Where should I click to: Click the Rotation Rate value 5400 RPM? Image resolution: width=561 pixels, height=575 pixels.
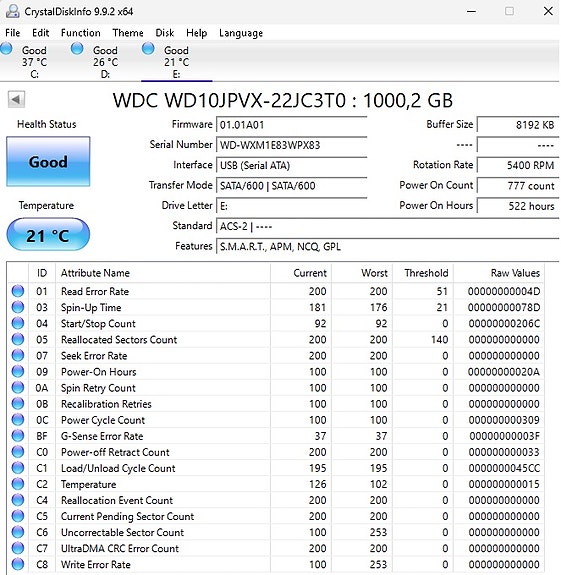click(518, 165)
